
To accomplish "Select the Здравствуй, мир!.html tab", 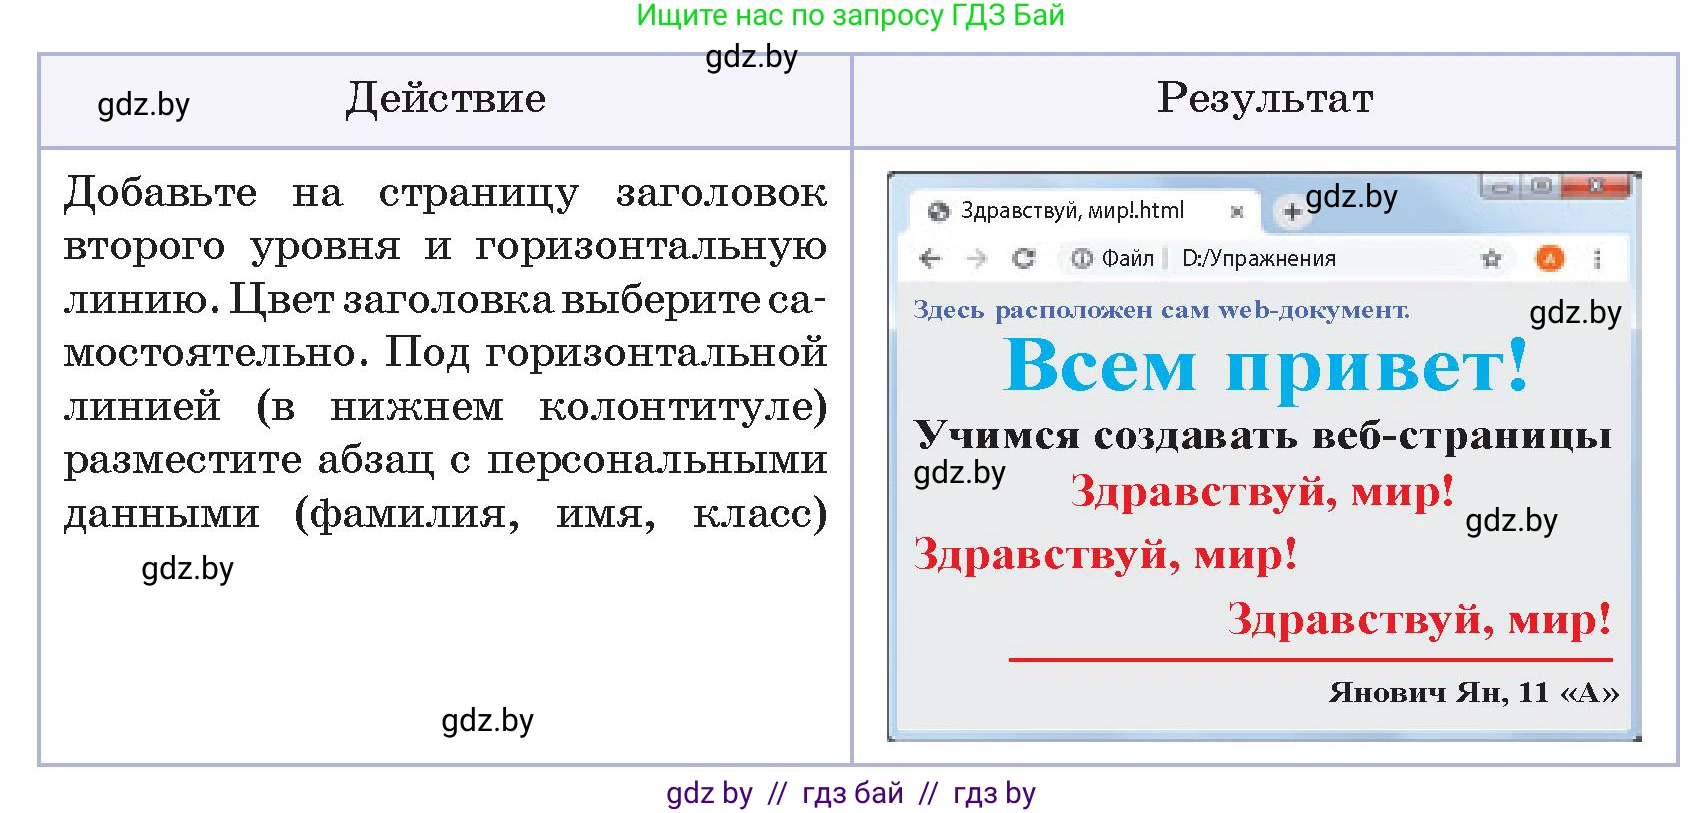I will tap(1084, 210).
